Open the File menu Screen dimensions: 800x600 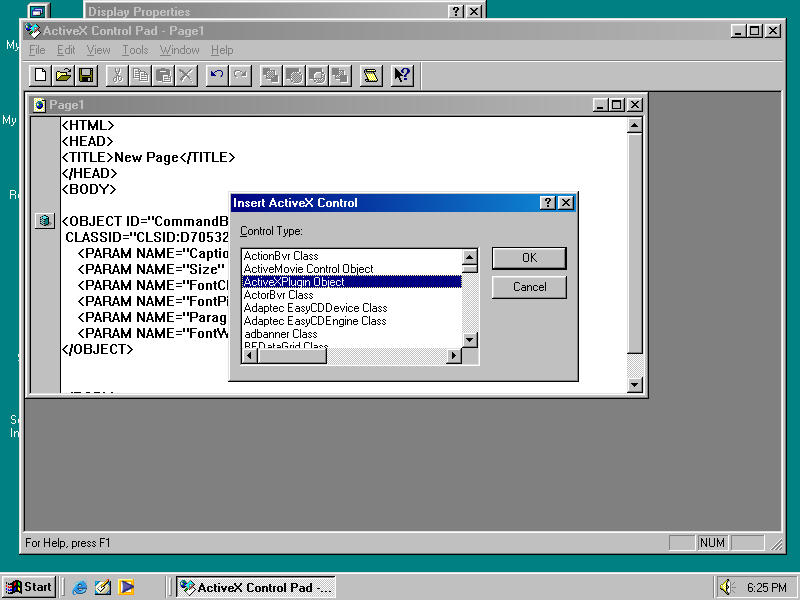[37, 50]
